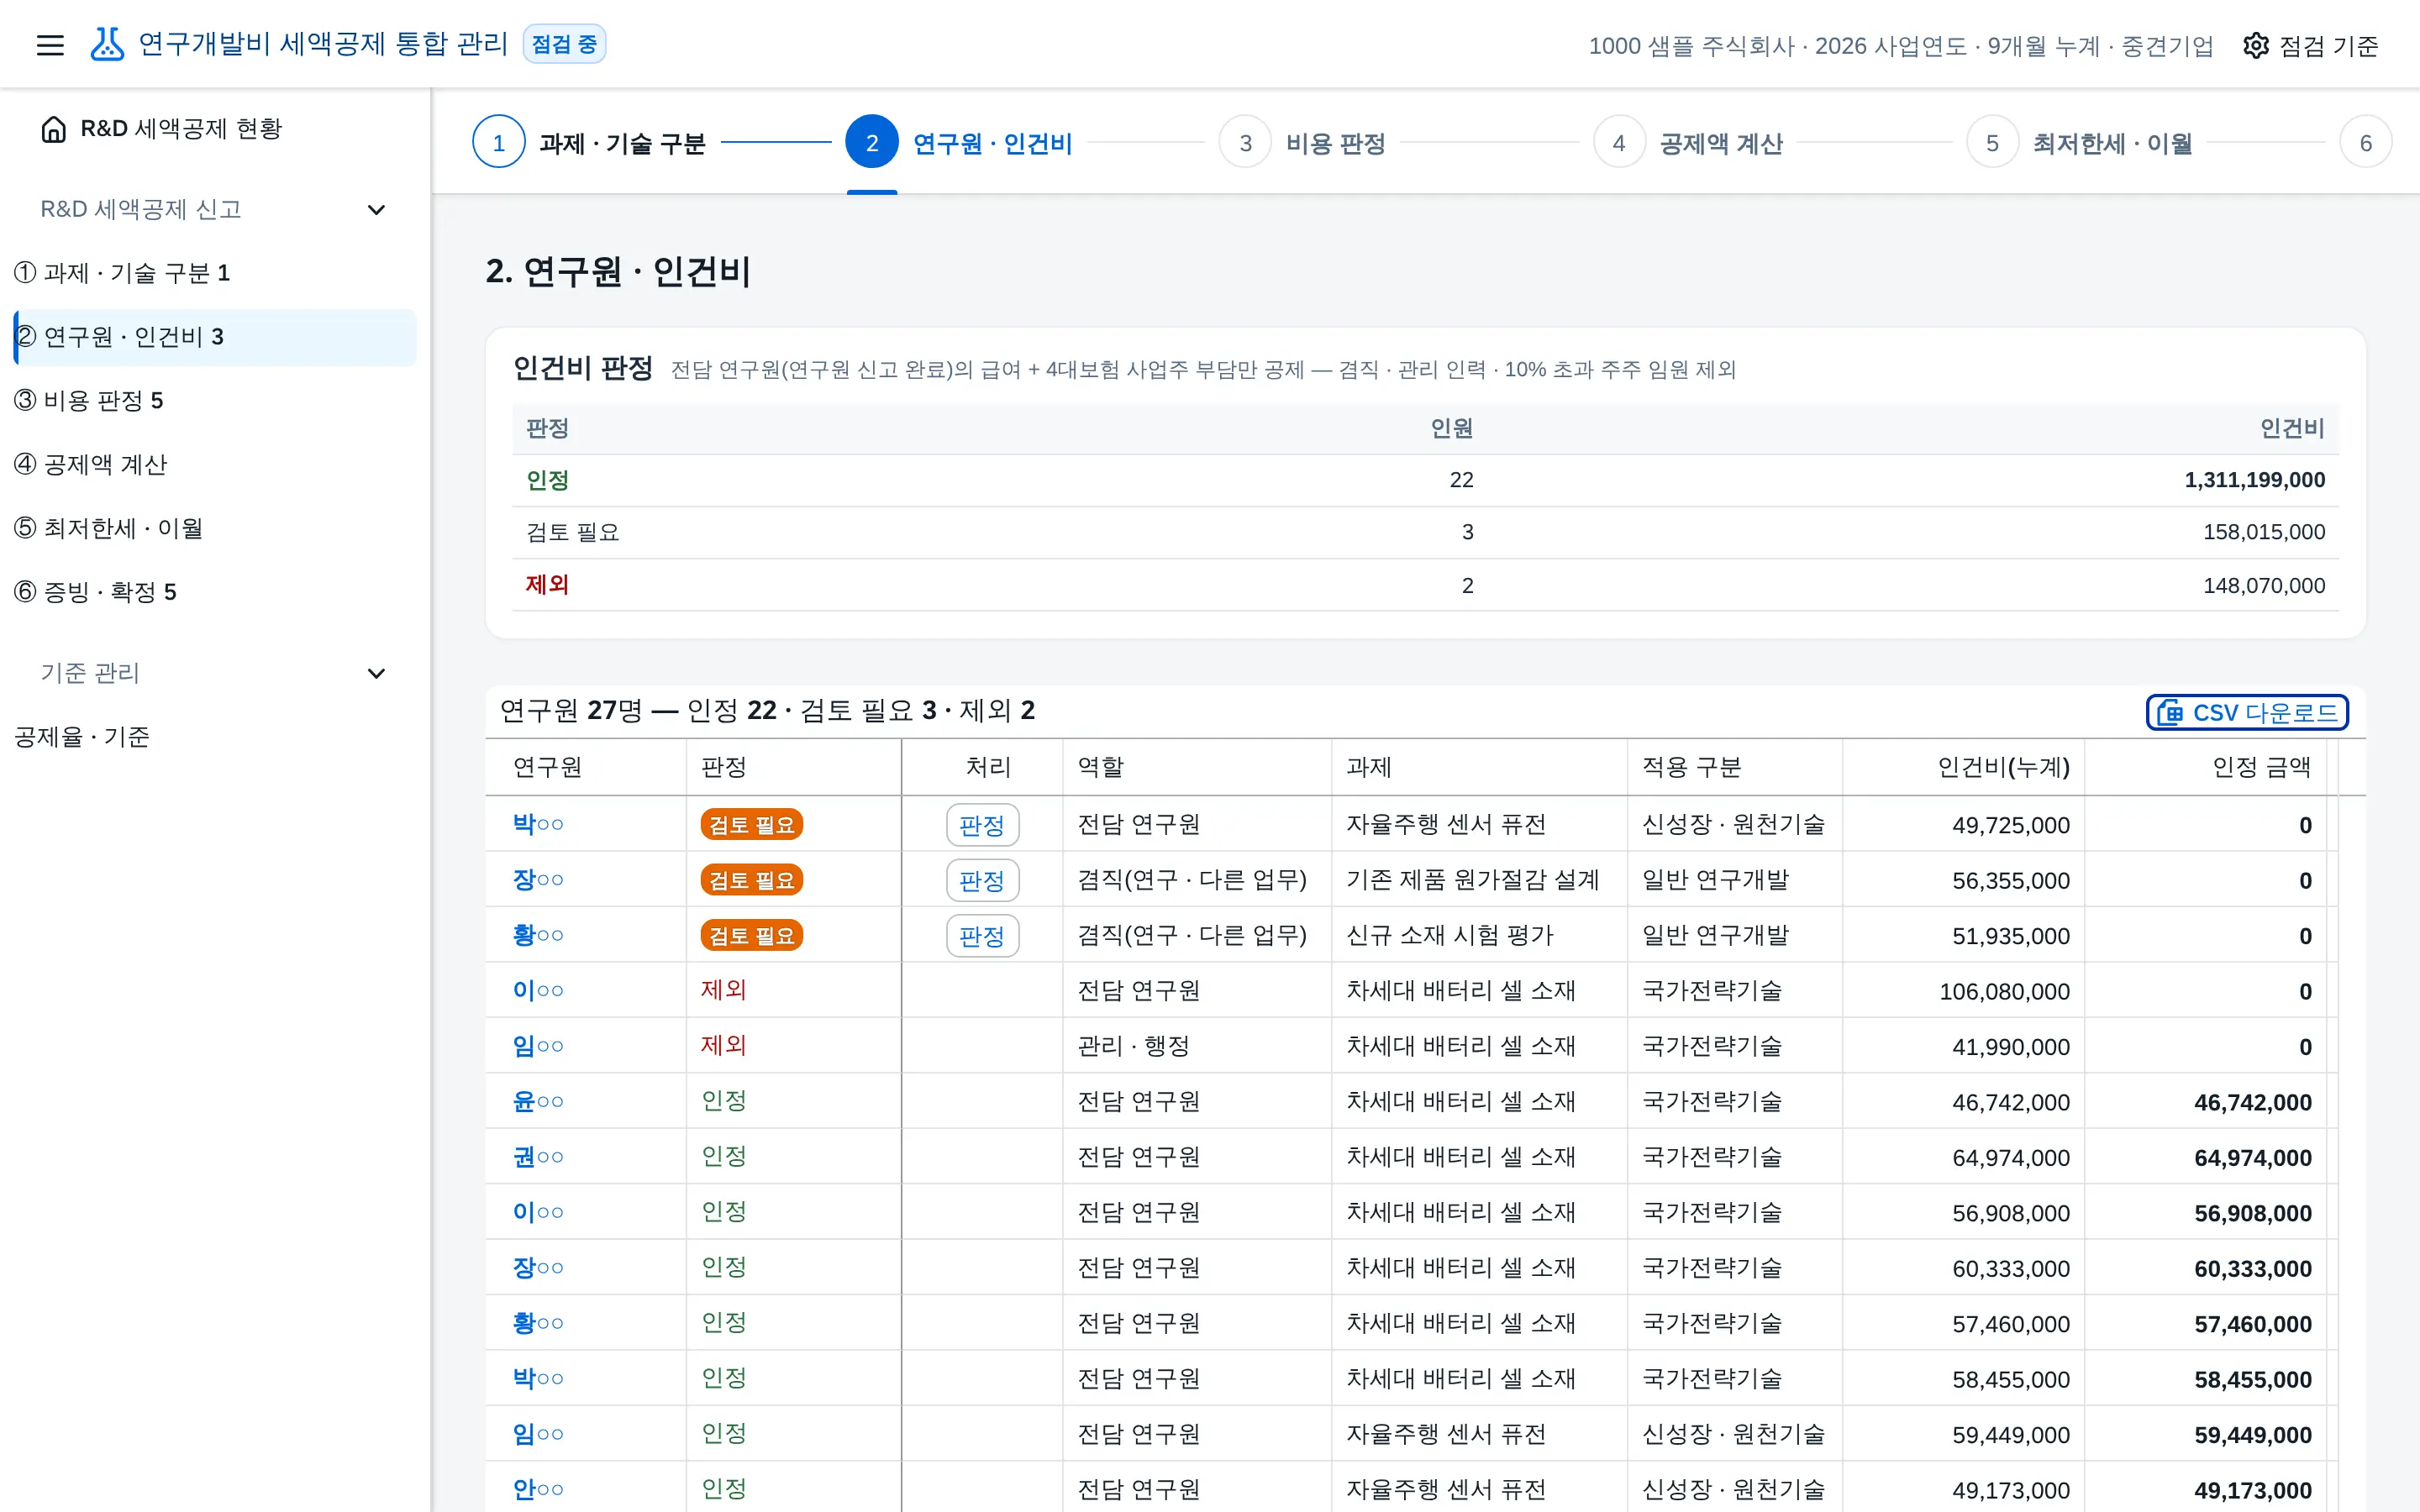Go to step 3 비용 판정
The width and height of the screenshot is (2420, 1512).
coord(1303,143)
